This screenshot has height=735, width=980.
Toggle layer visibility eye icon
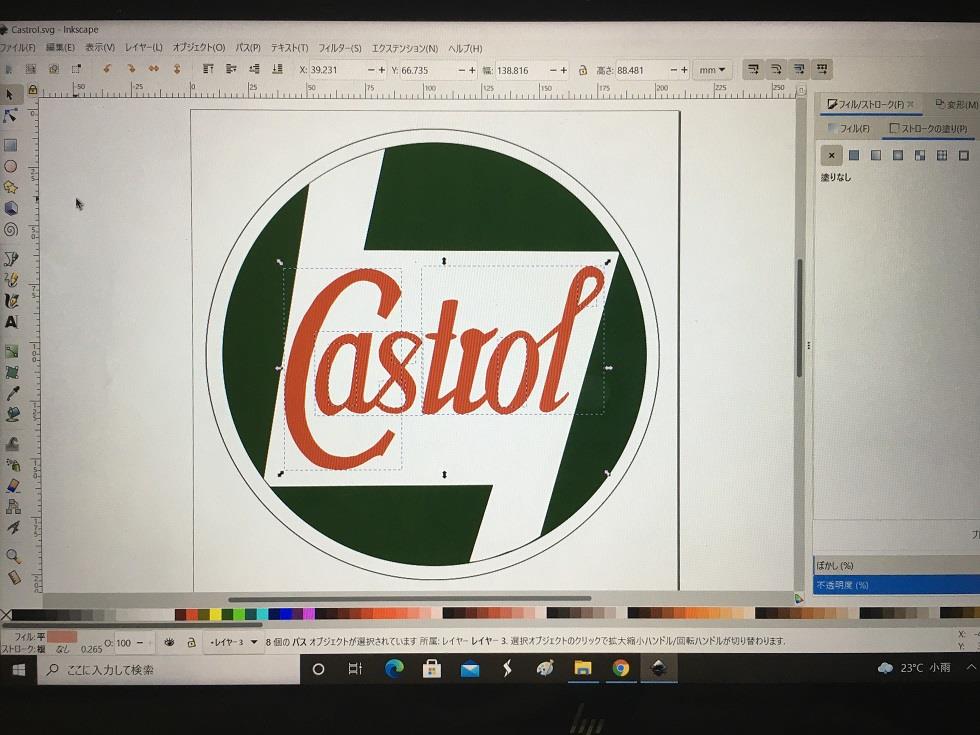[x=169, y=642]
